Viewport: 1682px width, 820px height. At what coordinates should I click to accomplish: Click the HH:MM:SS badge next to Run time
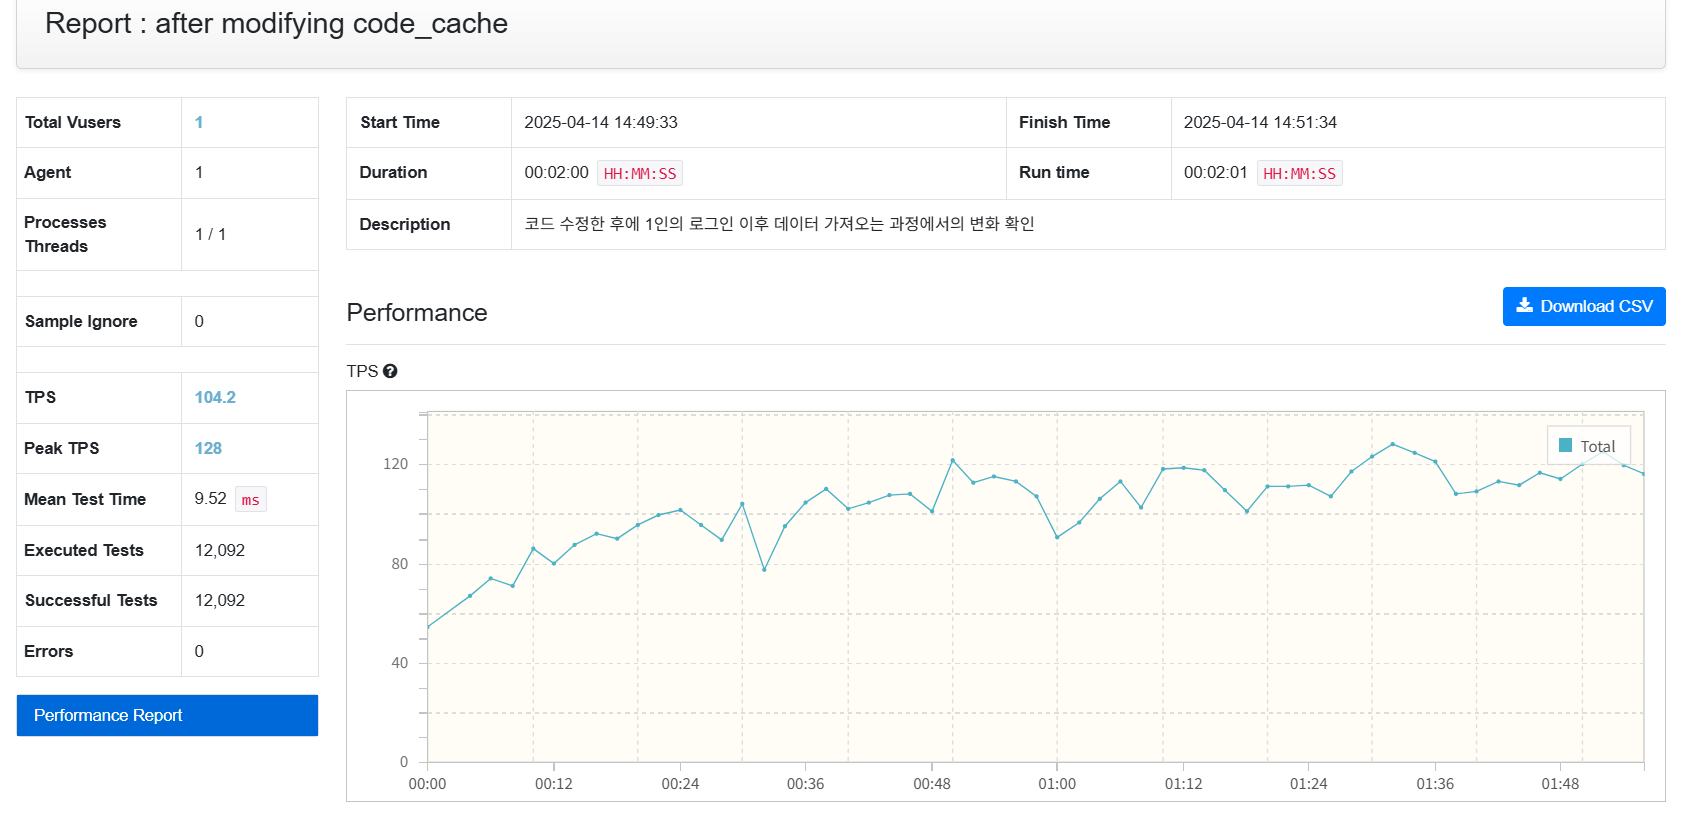coord(1299,173)
